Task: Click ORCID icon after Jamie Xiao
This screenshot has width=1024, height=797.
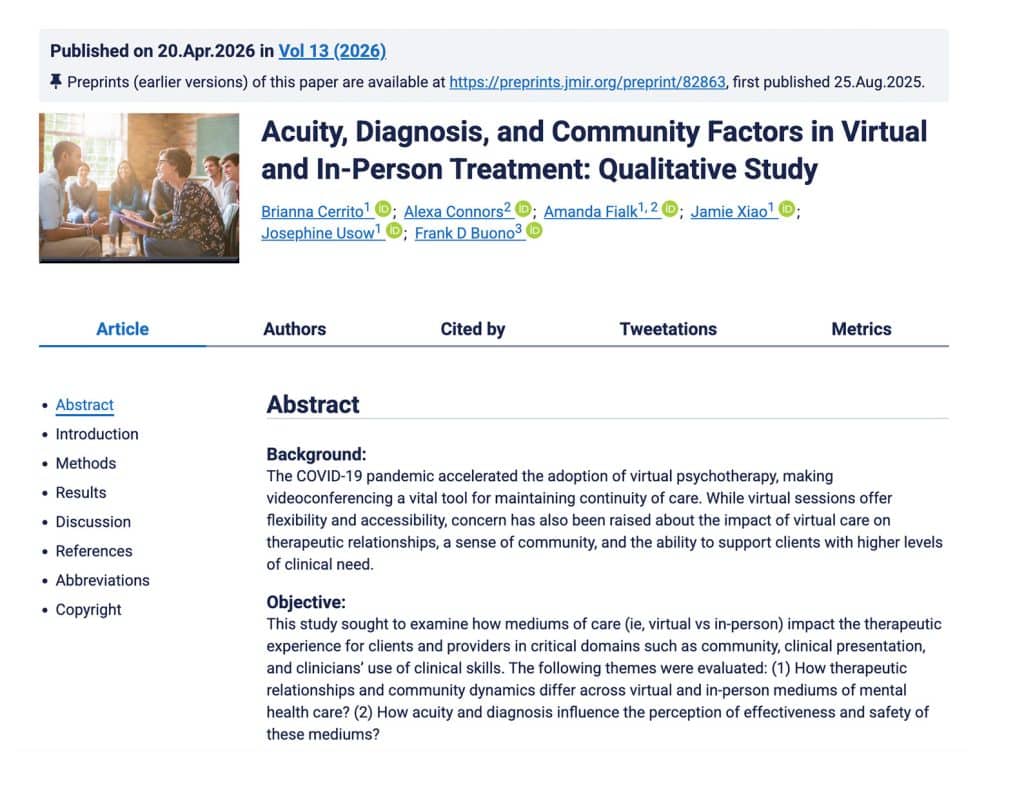Action: pos(787,209)
